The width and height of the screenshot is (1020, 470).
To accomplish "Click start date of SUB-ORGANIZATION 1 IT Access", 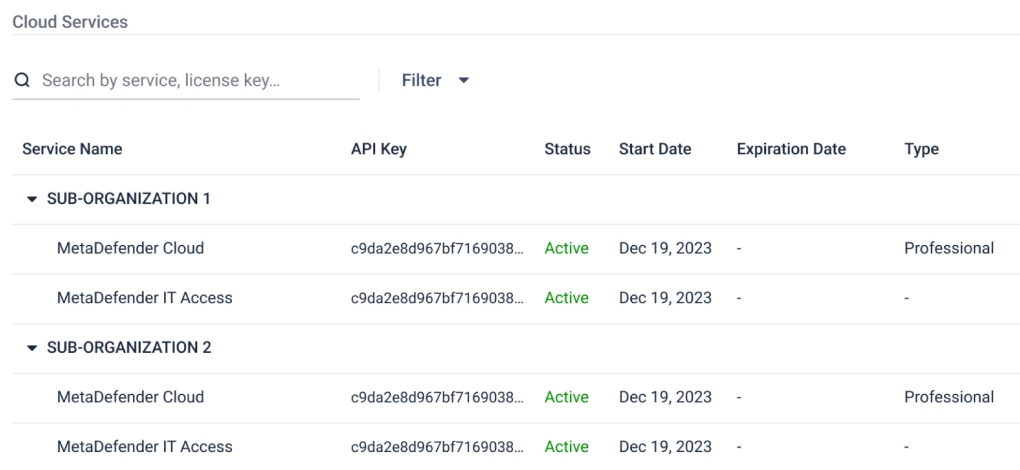I will tap(665, 298).
